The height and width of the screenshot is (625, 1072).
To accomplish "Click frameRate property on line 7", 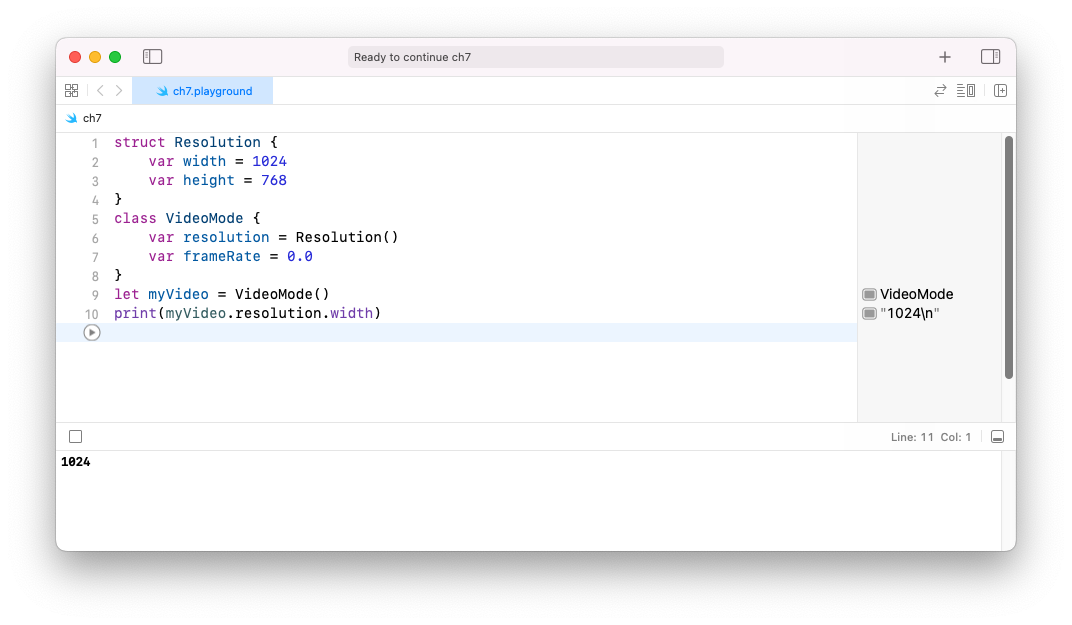I will (222, 256).
